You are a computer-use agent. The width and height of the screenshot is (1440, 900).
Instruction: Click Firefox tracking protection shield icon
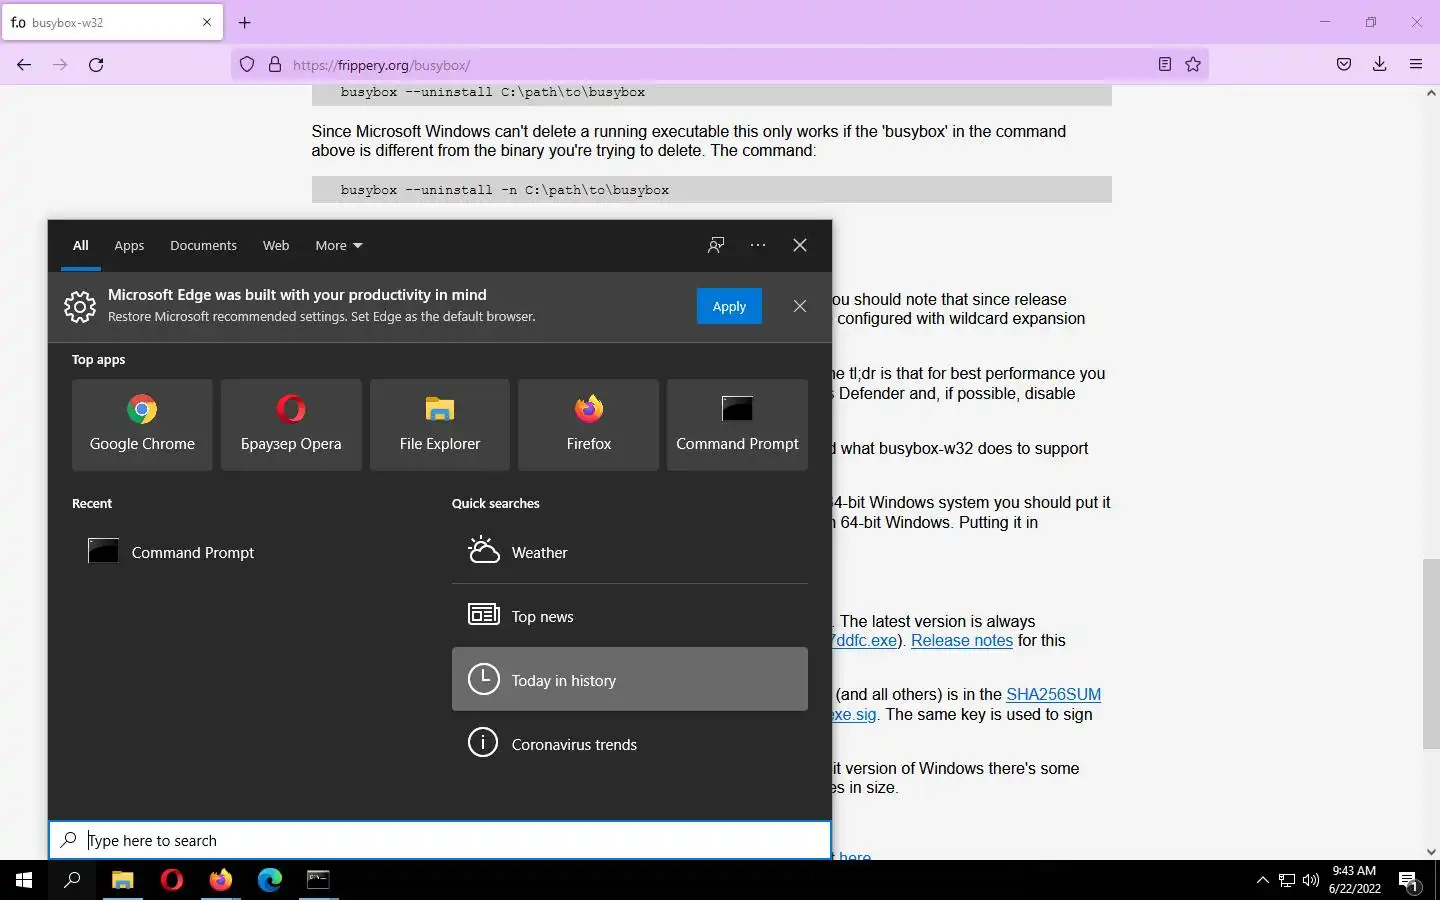click(247, 65)
